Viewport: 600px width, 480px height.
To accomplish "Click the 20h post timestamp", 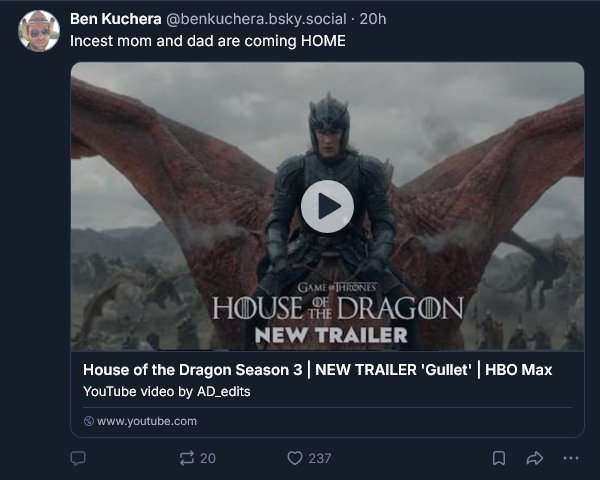I will [x=372, y=20].
